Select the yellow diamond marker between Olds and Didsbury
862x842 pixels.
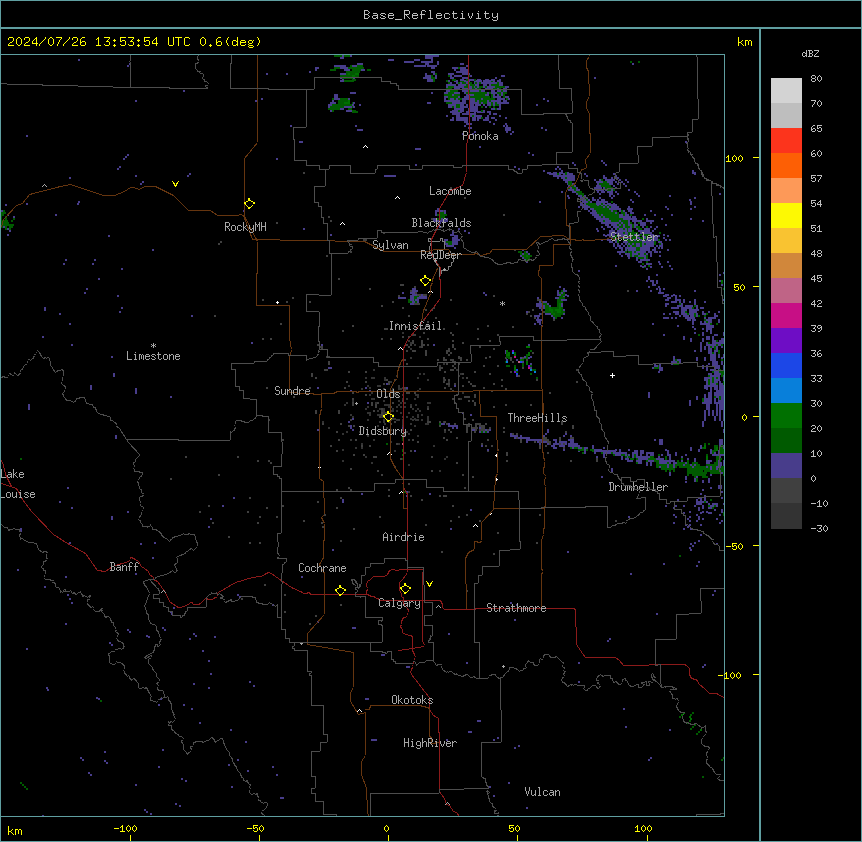pos(389,417)
